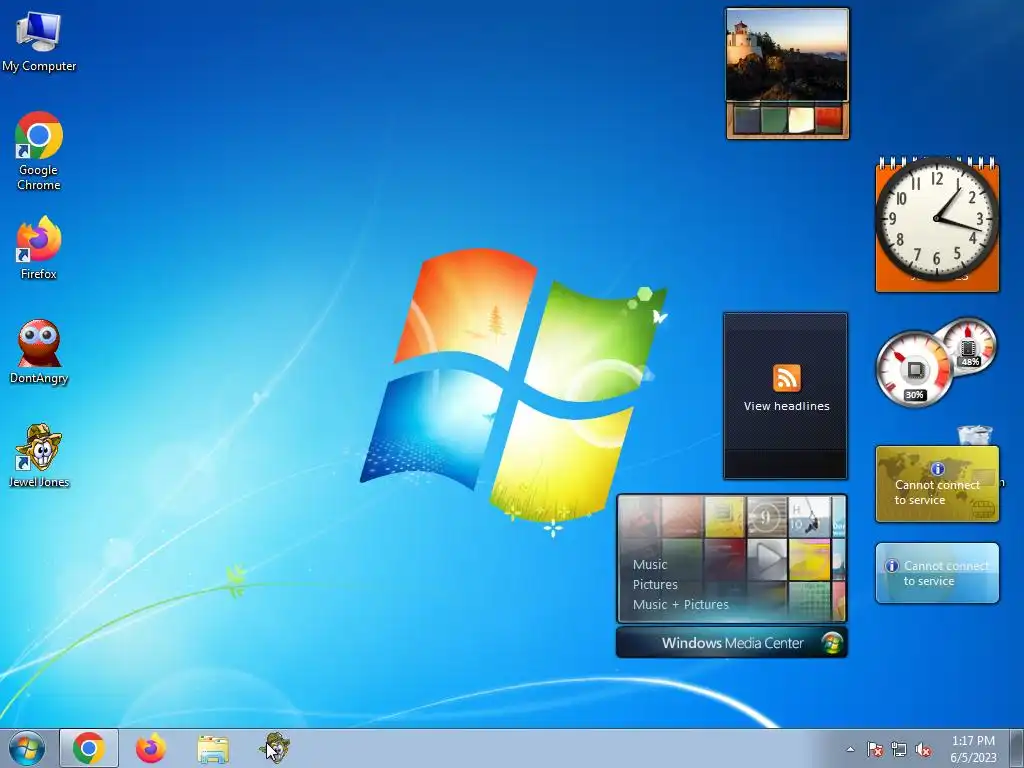This screenshot has width=1024, height=768.
Task: Click the muted volume tray icon
Action: click(x=923, y=749)
